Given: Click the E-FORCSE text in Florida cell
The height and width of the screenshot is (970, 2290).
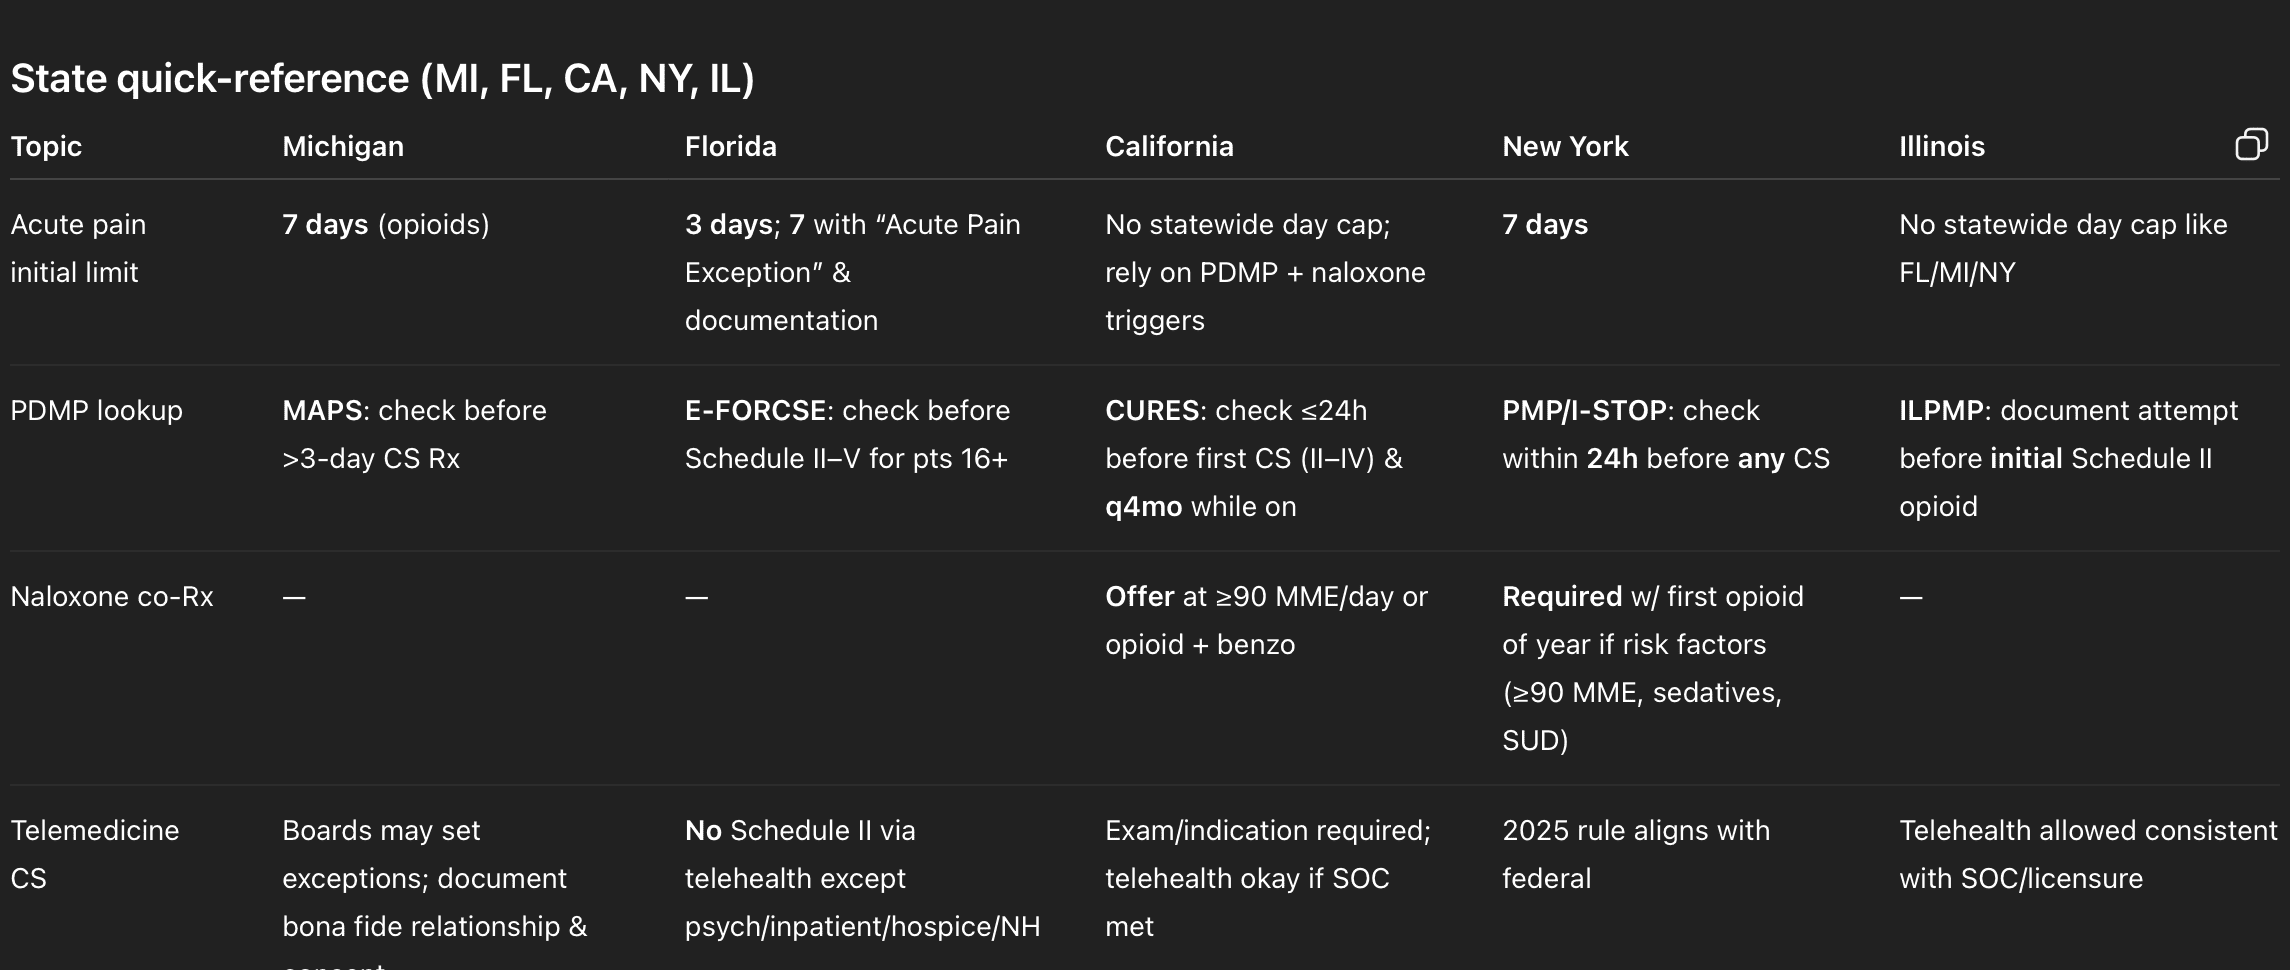Looking at the screenshot, I should tap(755, 410).
